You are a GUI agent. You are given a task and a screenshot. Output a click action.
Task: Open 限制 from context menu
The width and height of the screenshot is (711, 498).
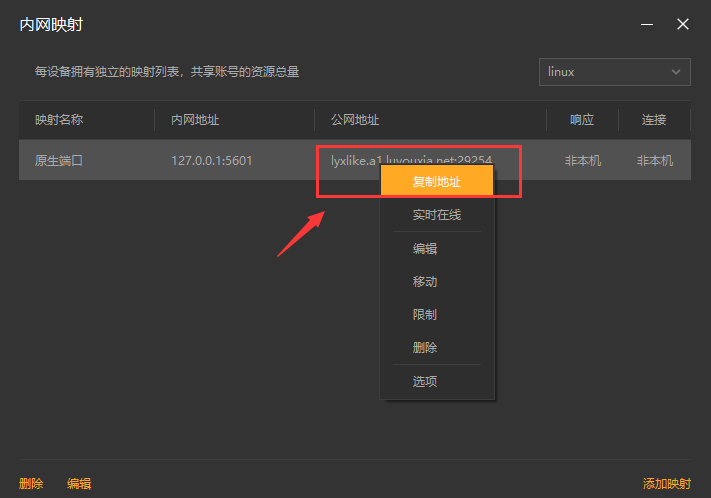coord(425,315)
